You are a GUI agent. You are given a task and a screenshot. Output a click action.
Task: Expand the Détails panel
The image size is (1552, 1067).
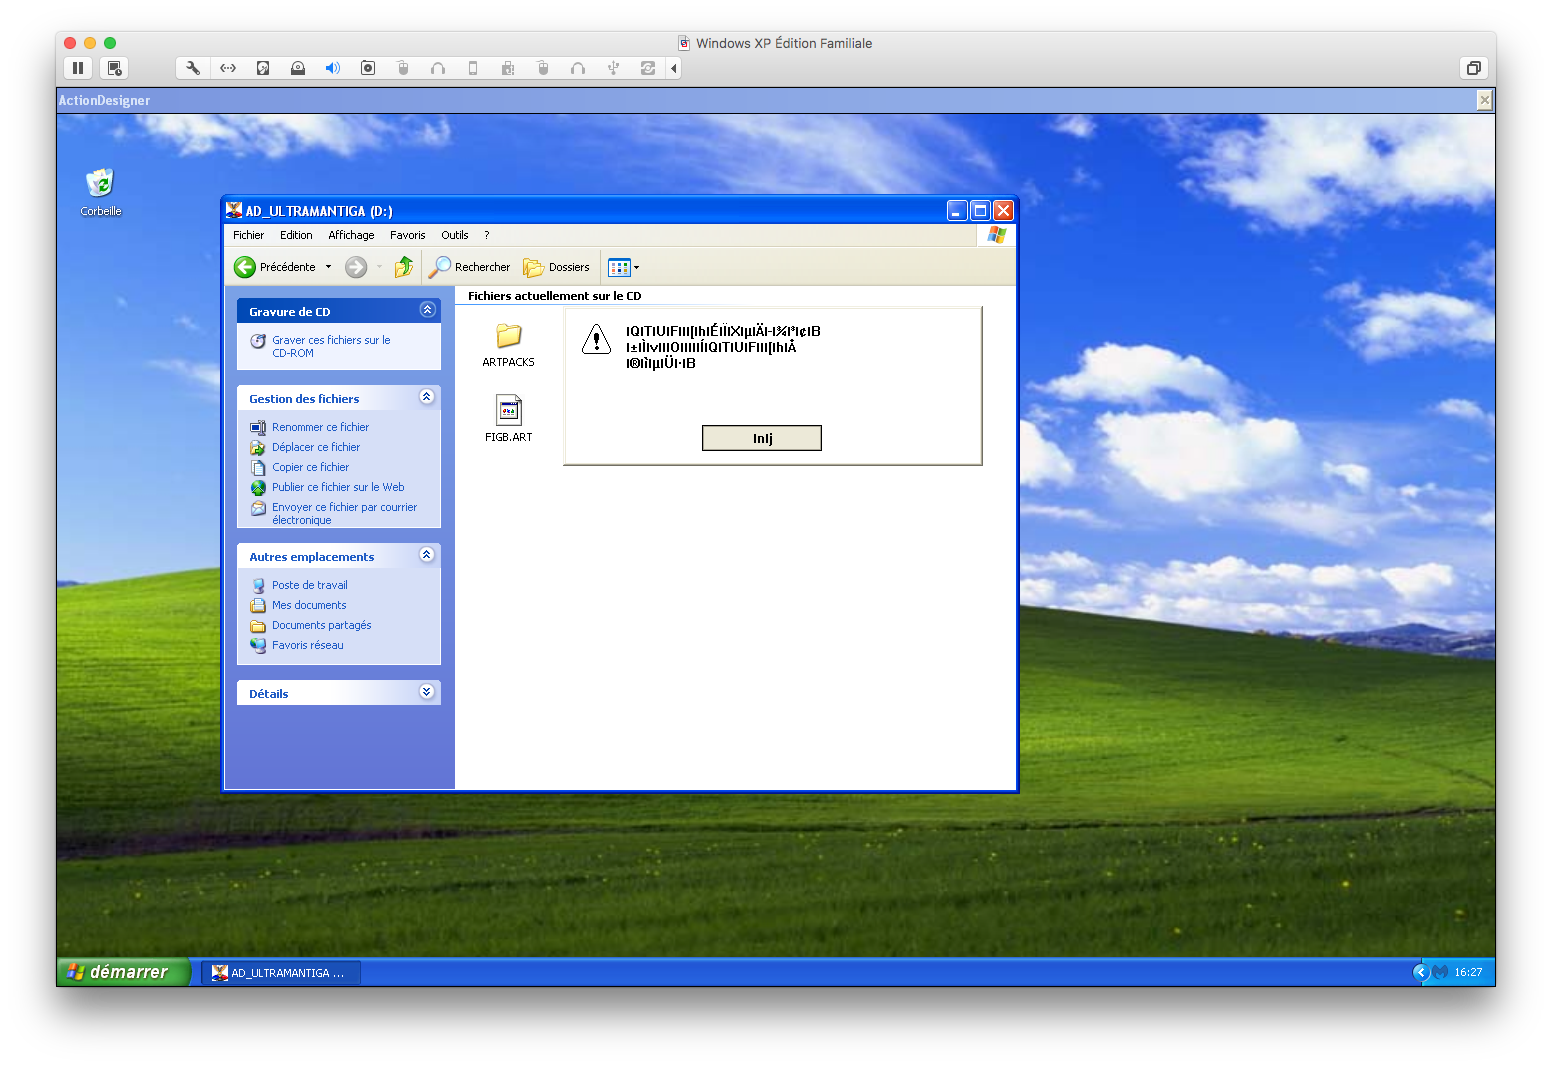[x=427, y=692]
